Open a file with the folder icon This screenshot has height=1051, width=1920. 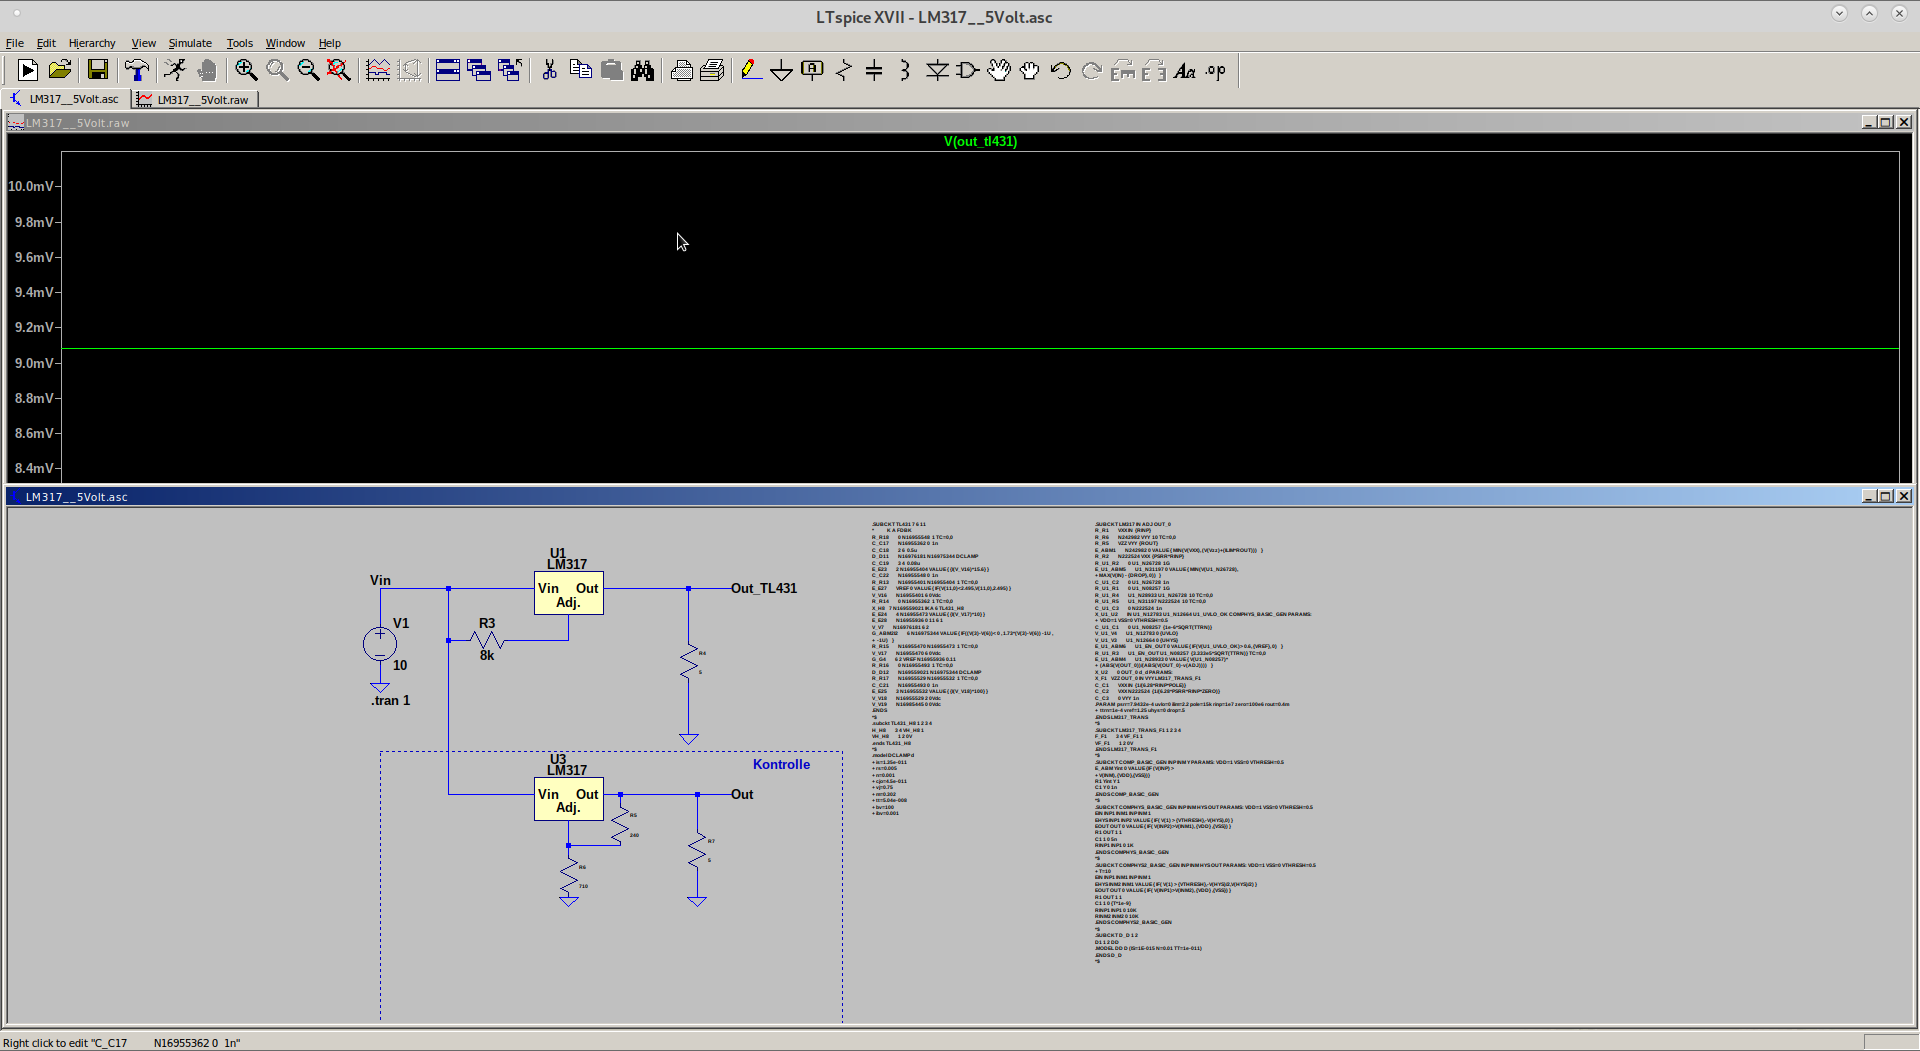[x=60, y=70]
